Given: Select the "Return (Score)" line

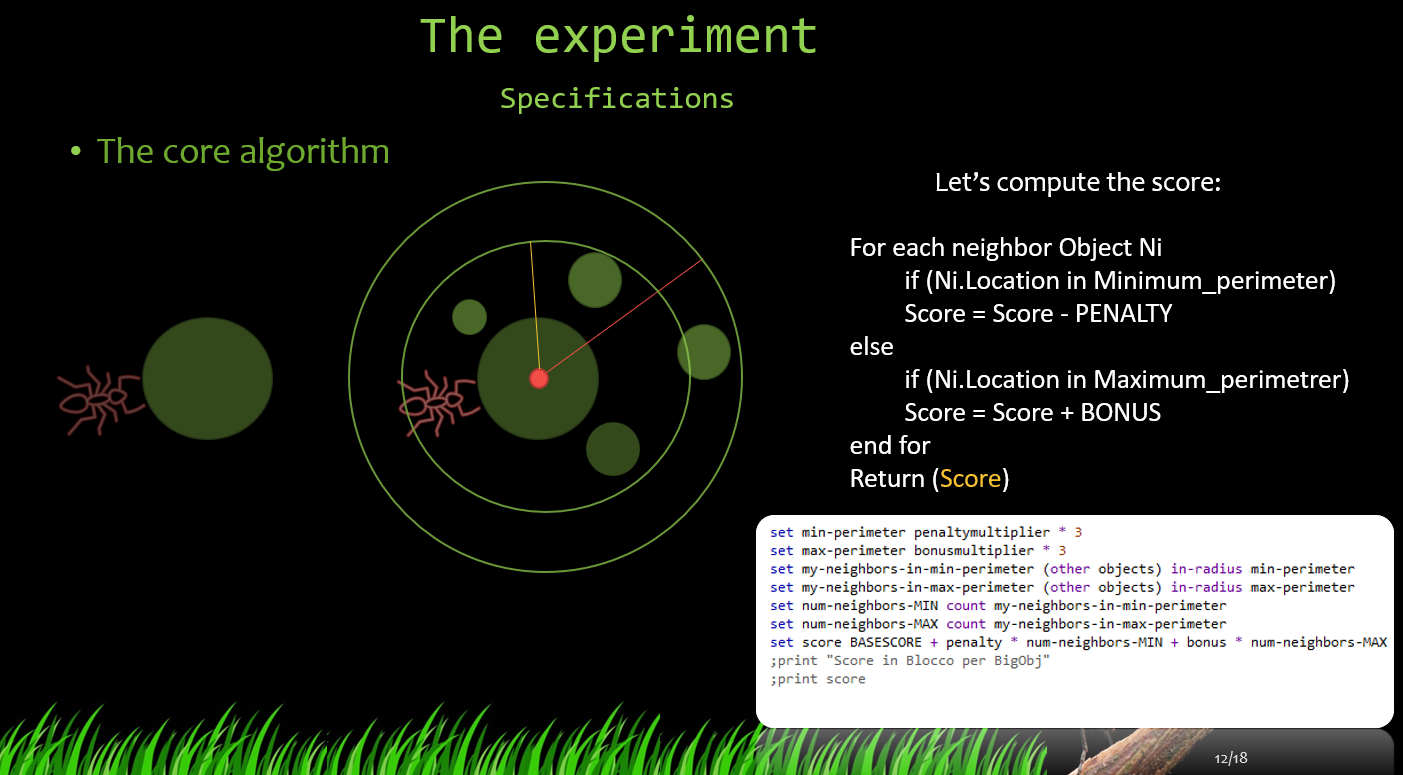Looking at the screenshot, I should click(x=929, y=478).
